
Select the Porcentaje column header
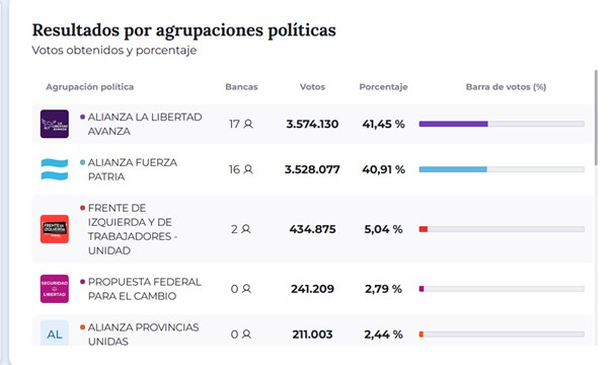383,87
